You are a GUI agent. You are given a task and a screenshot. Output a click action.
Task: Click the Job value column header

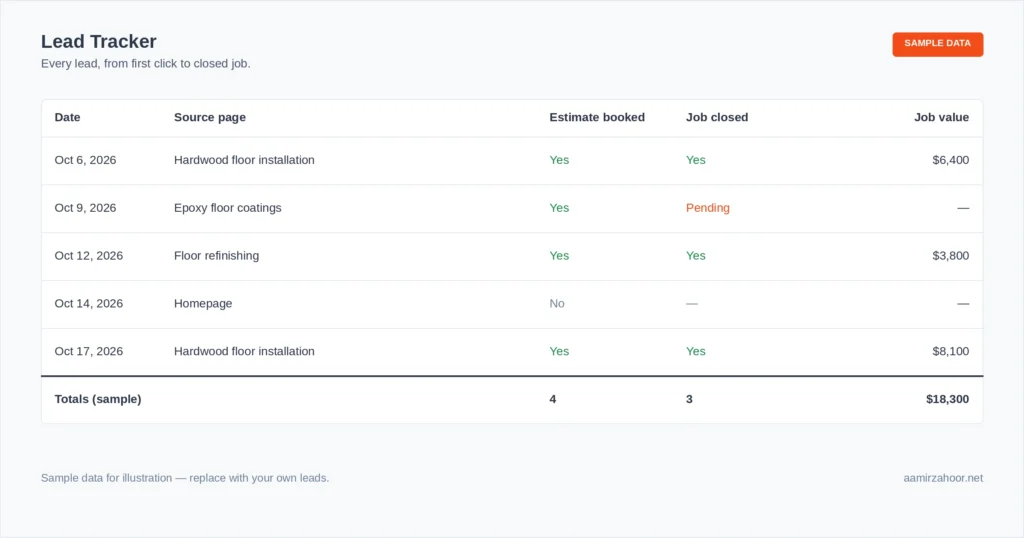point(941,118)
